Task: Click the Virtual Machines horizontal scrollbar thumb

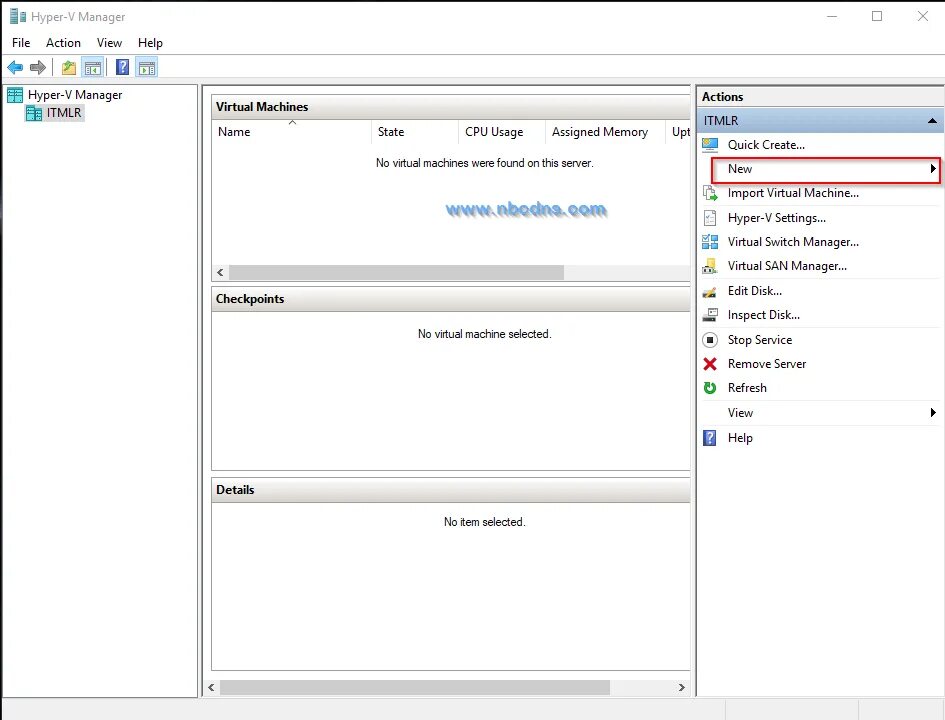Action: click(397, 272)
